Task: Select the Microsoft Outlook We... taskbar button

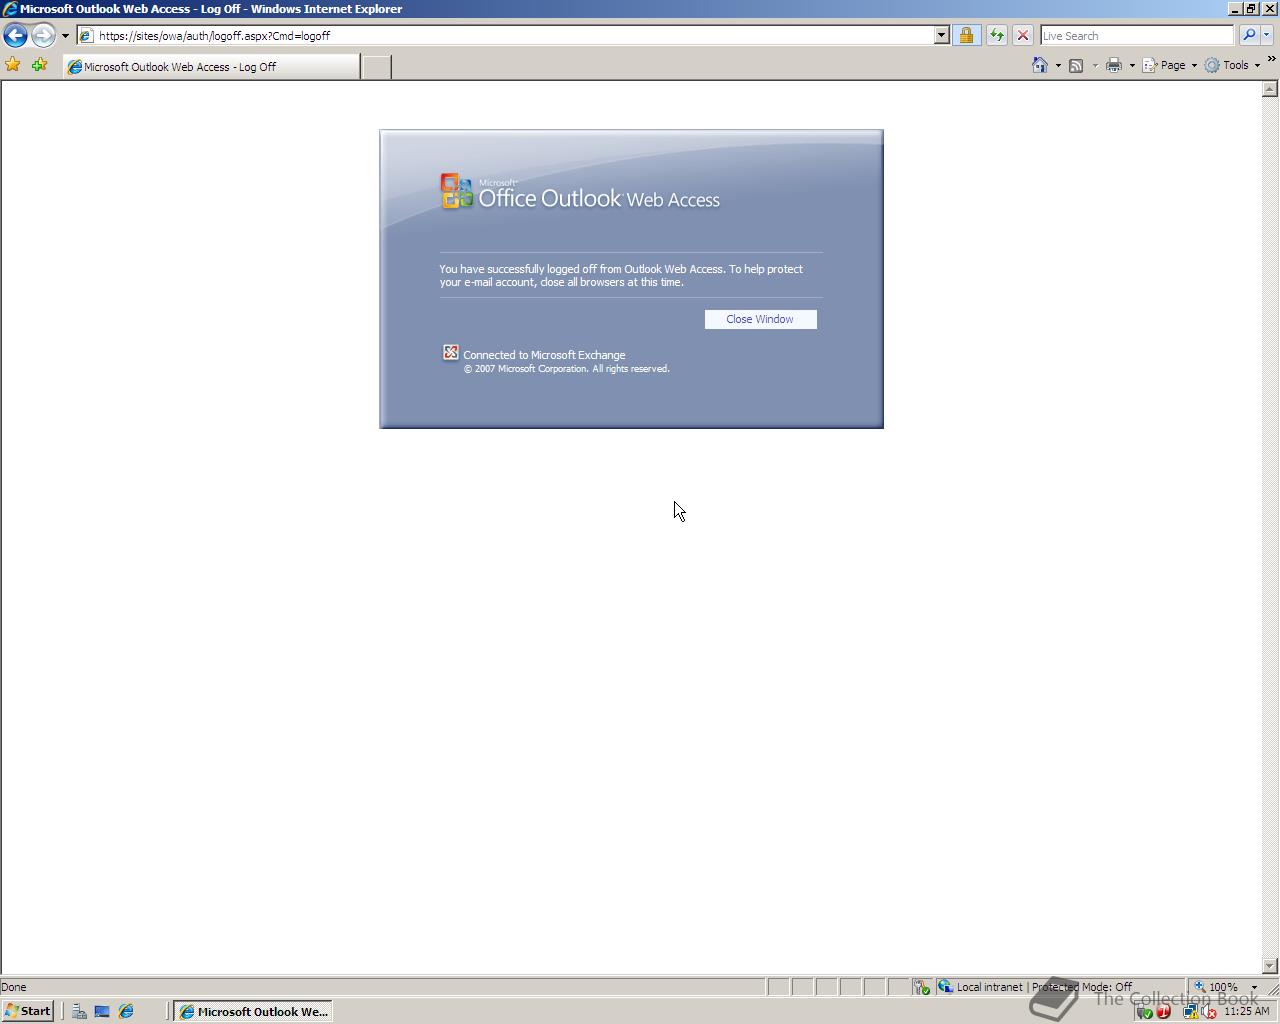Action: tap(253, 1011)
